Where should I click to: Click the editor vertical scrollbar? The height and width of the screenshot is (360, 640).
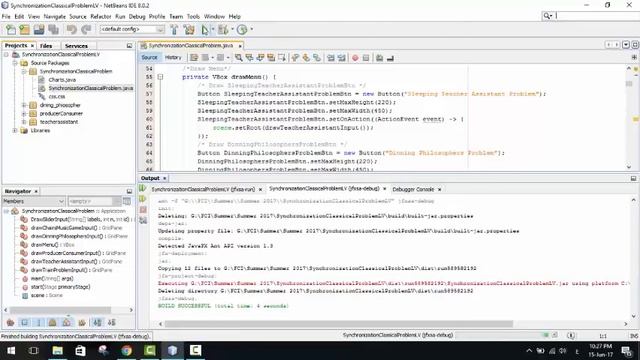[x=629, y=84]
